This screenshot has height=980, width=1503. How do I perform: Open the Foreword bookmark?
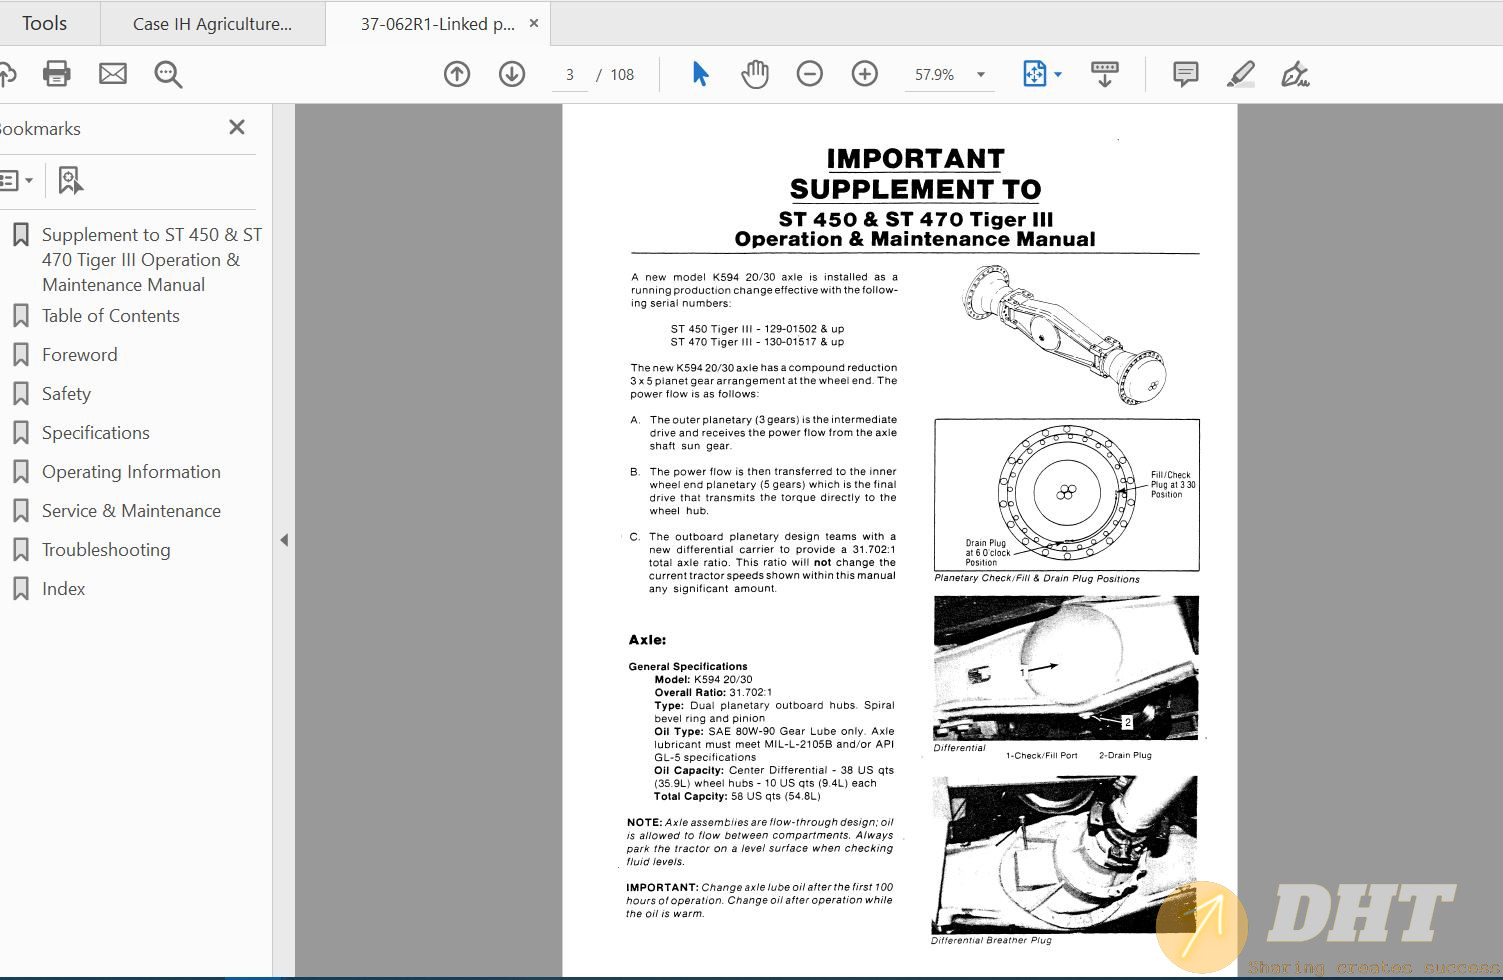point(80,355)
